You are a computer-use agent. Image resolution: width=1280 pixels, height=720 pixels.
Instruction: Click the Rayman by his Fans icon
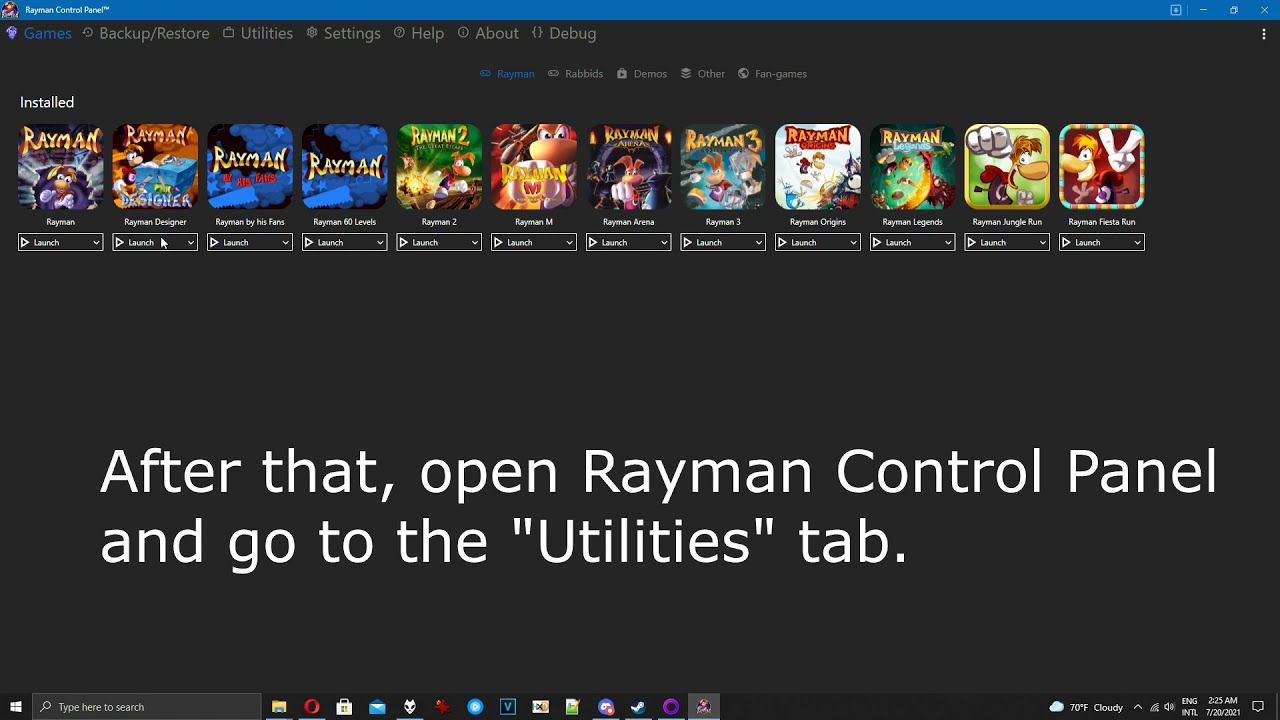tap(250, 167)
